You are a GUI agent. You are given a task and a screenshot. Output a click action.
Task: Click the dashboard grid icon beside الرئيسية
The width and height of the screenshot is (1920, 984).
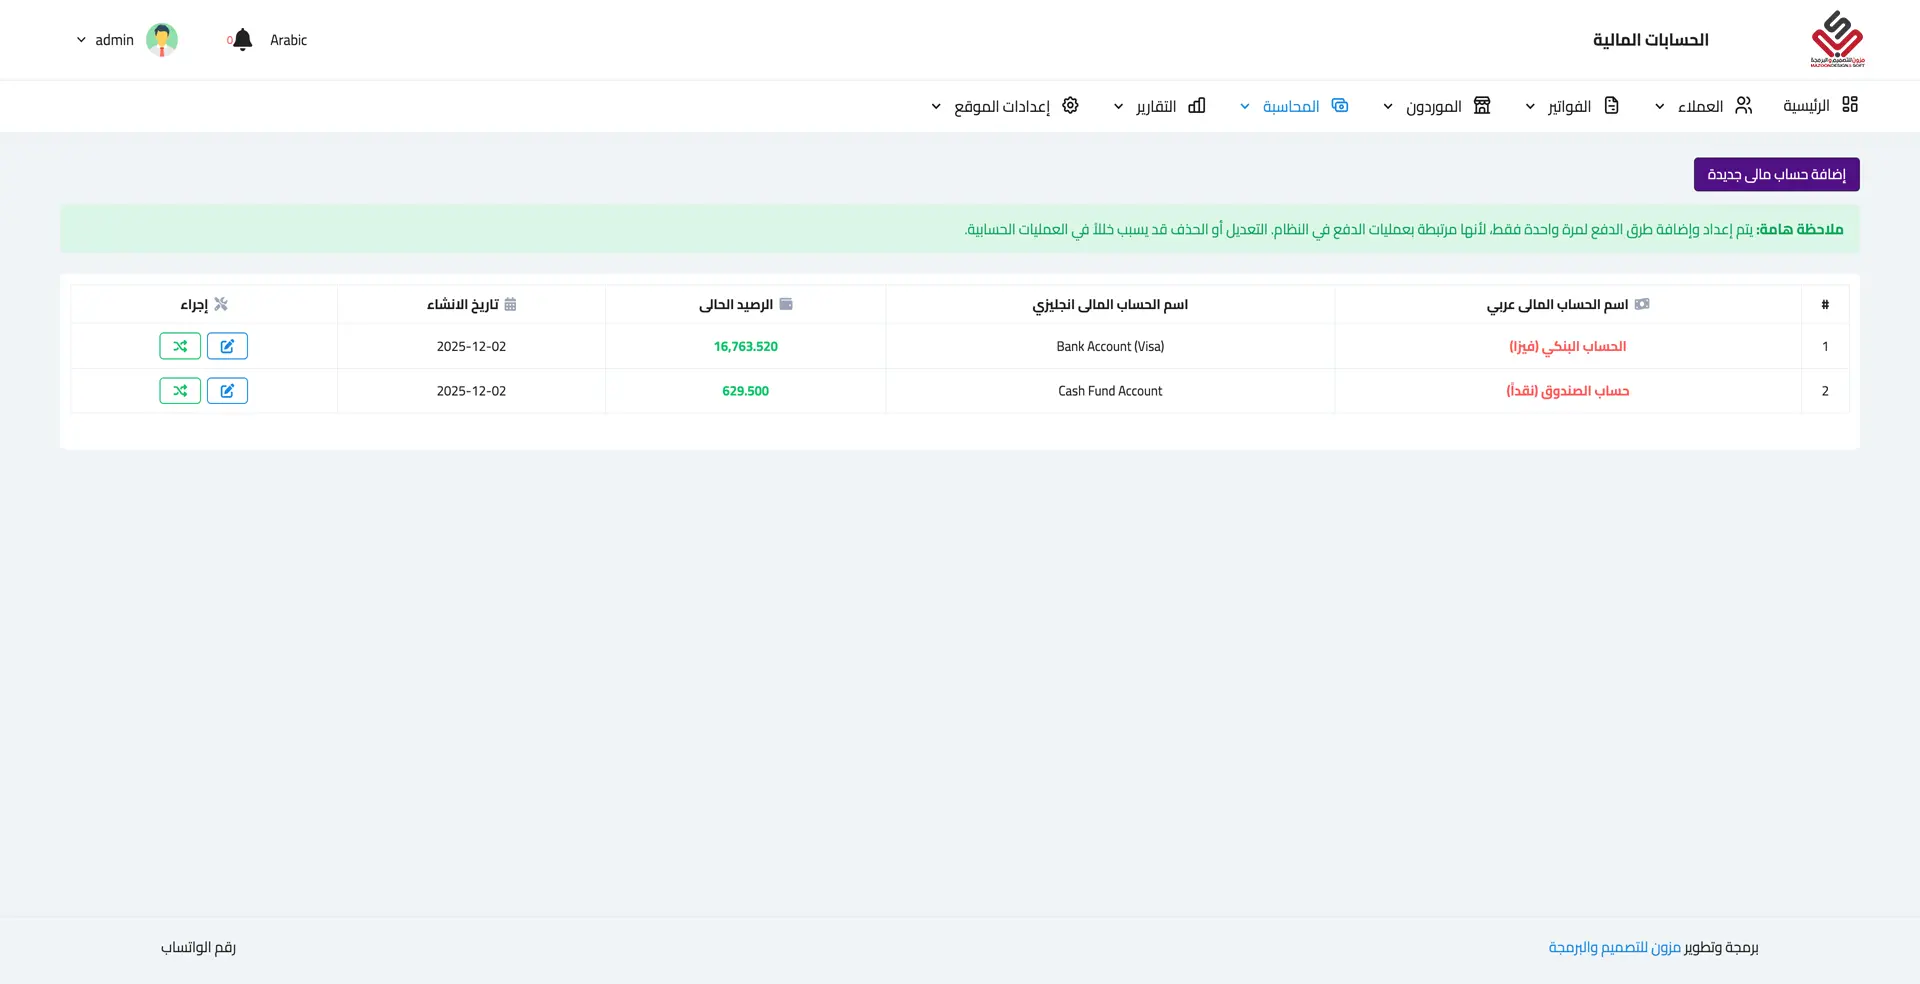[1850, 105]
